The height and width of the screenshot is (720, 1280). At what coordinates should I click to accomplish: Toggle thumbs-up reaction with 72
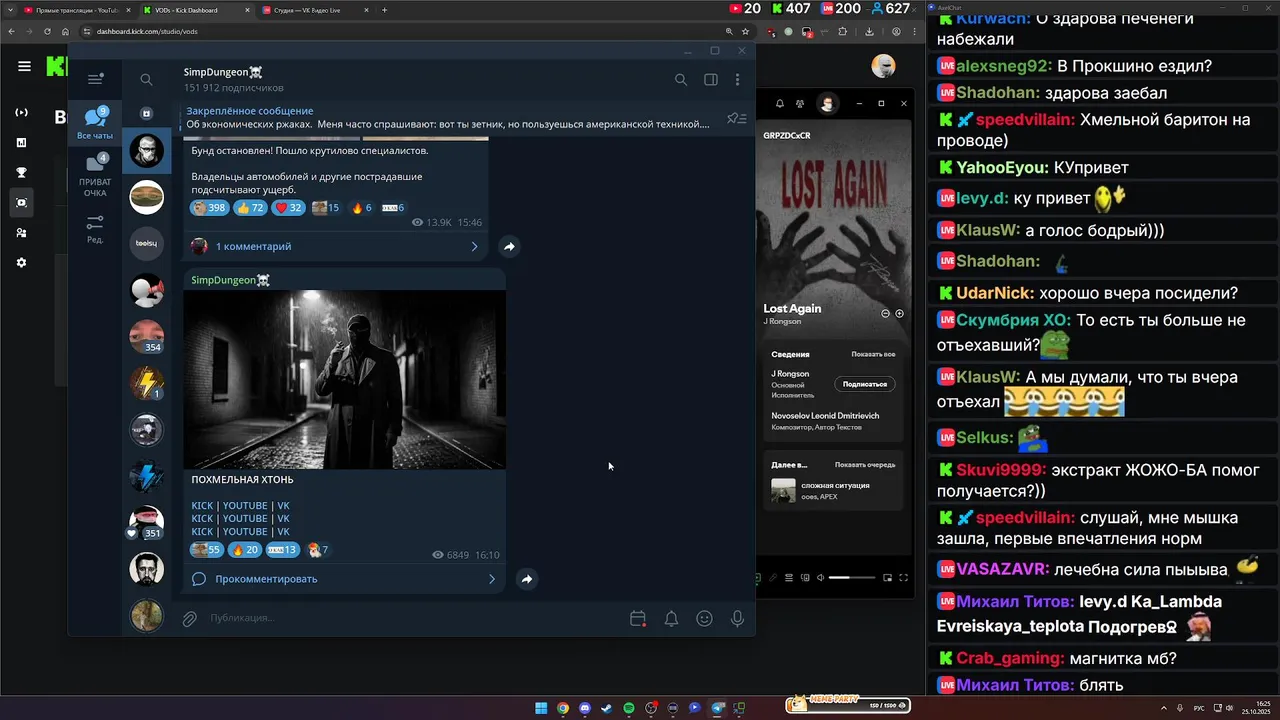click(x=250, y=208)
